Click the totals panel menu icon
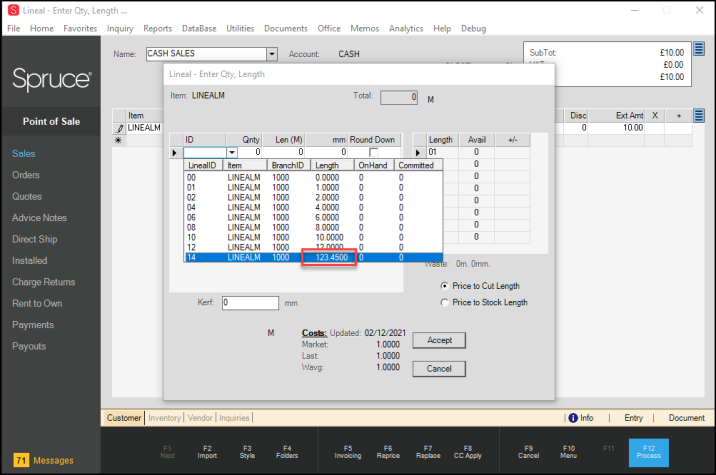 coord(699,49)
